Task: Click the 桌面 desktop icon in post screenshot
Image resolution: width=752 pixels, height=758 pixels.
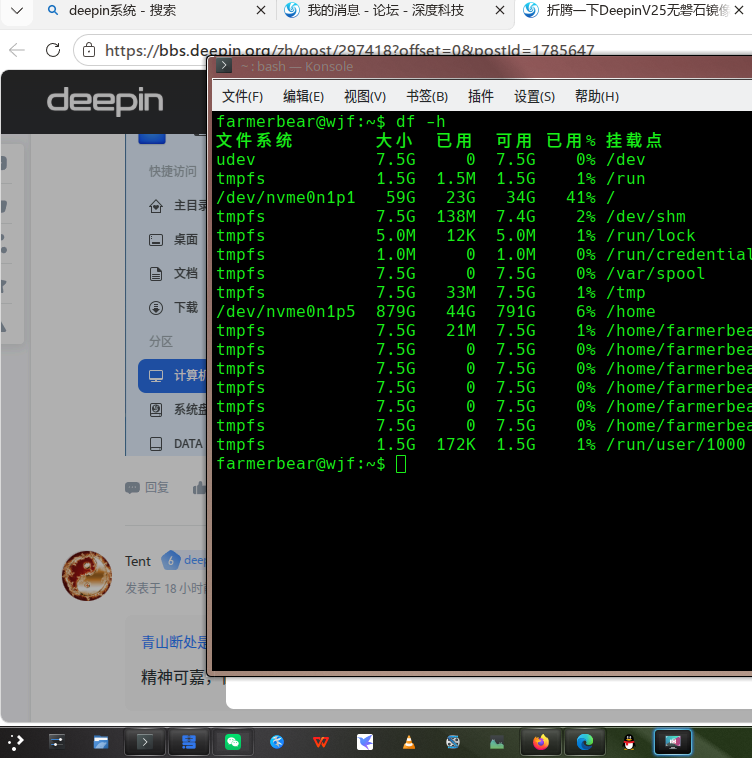Action: coord(156,240)
